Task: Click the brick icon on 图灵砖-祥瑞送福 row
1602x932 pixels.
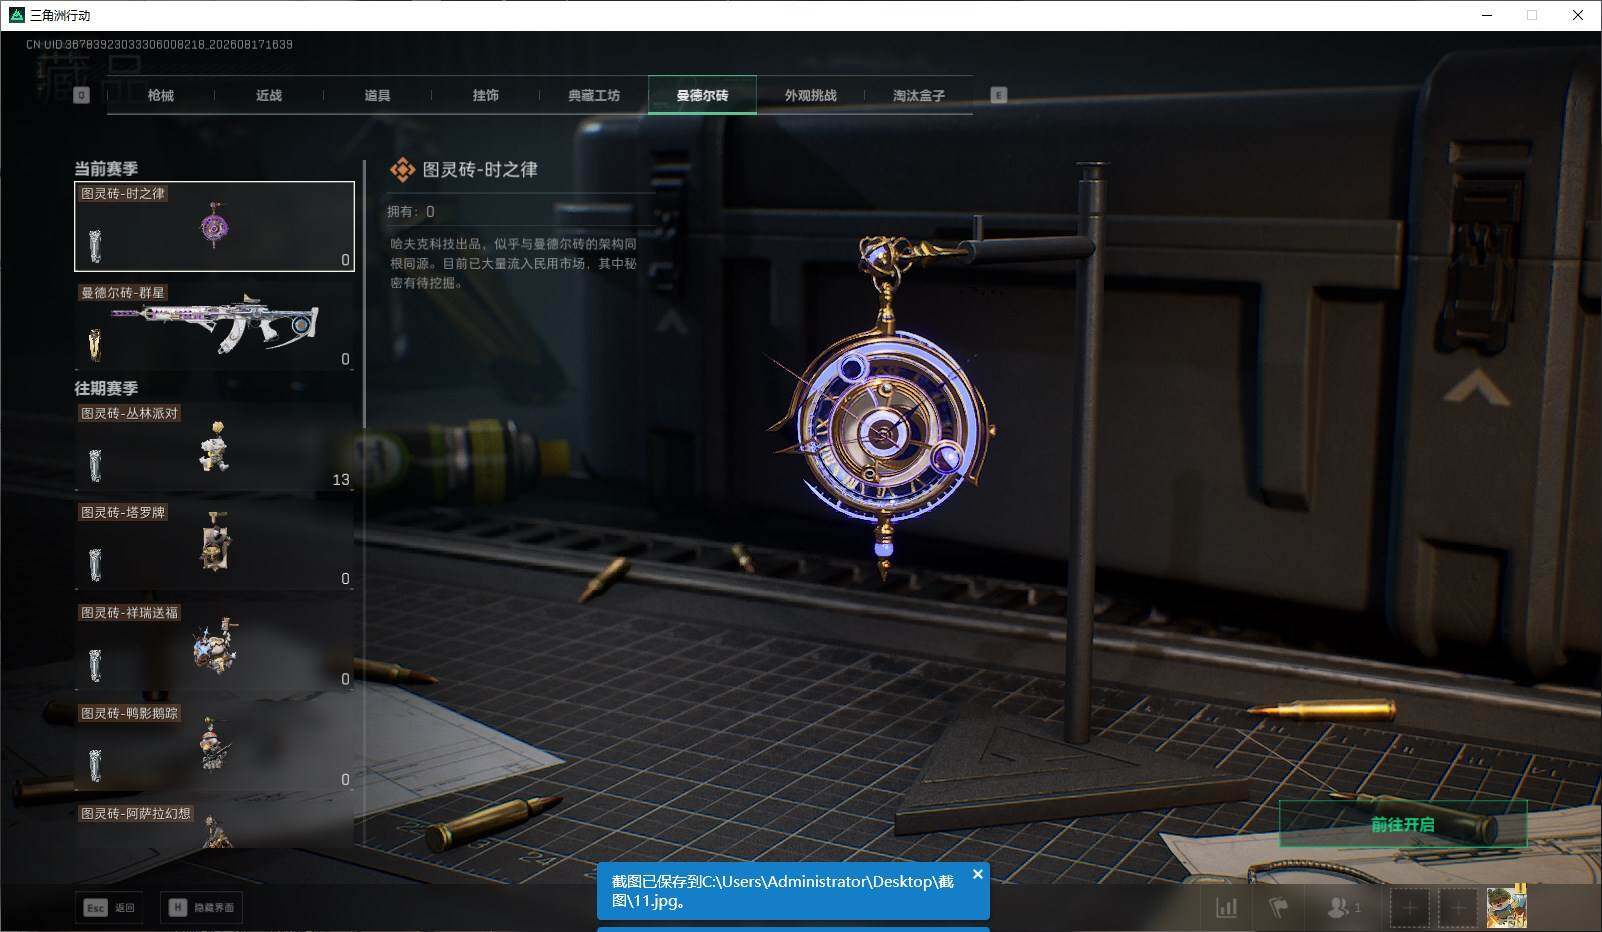Action: [x=95, y=665]
